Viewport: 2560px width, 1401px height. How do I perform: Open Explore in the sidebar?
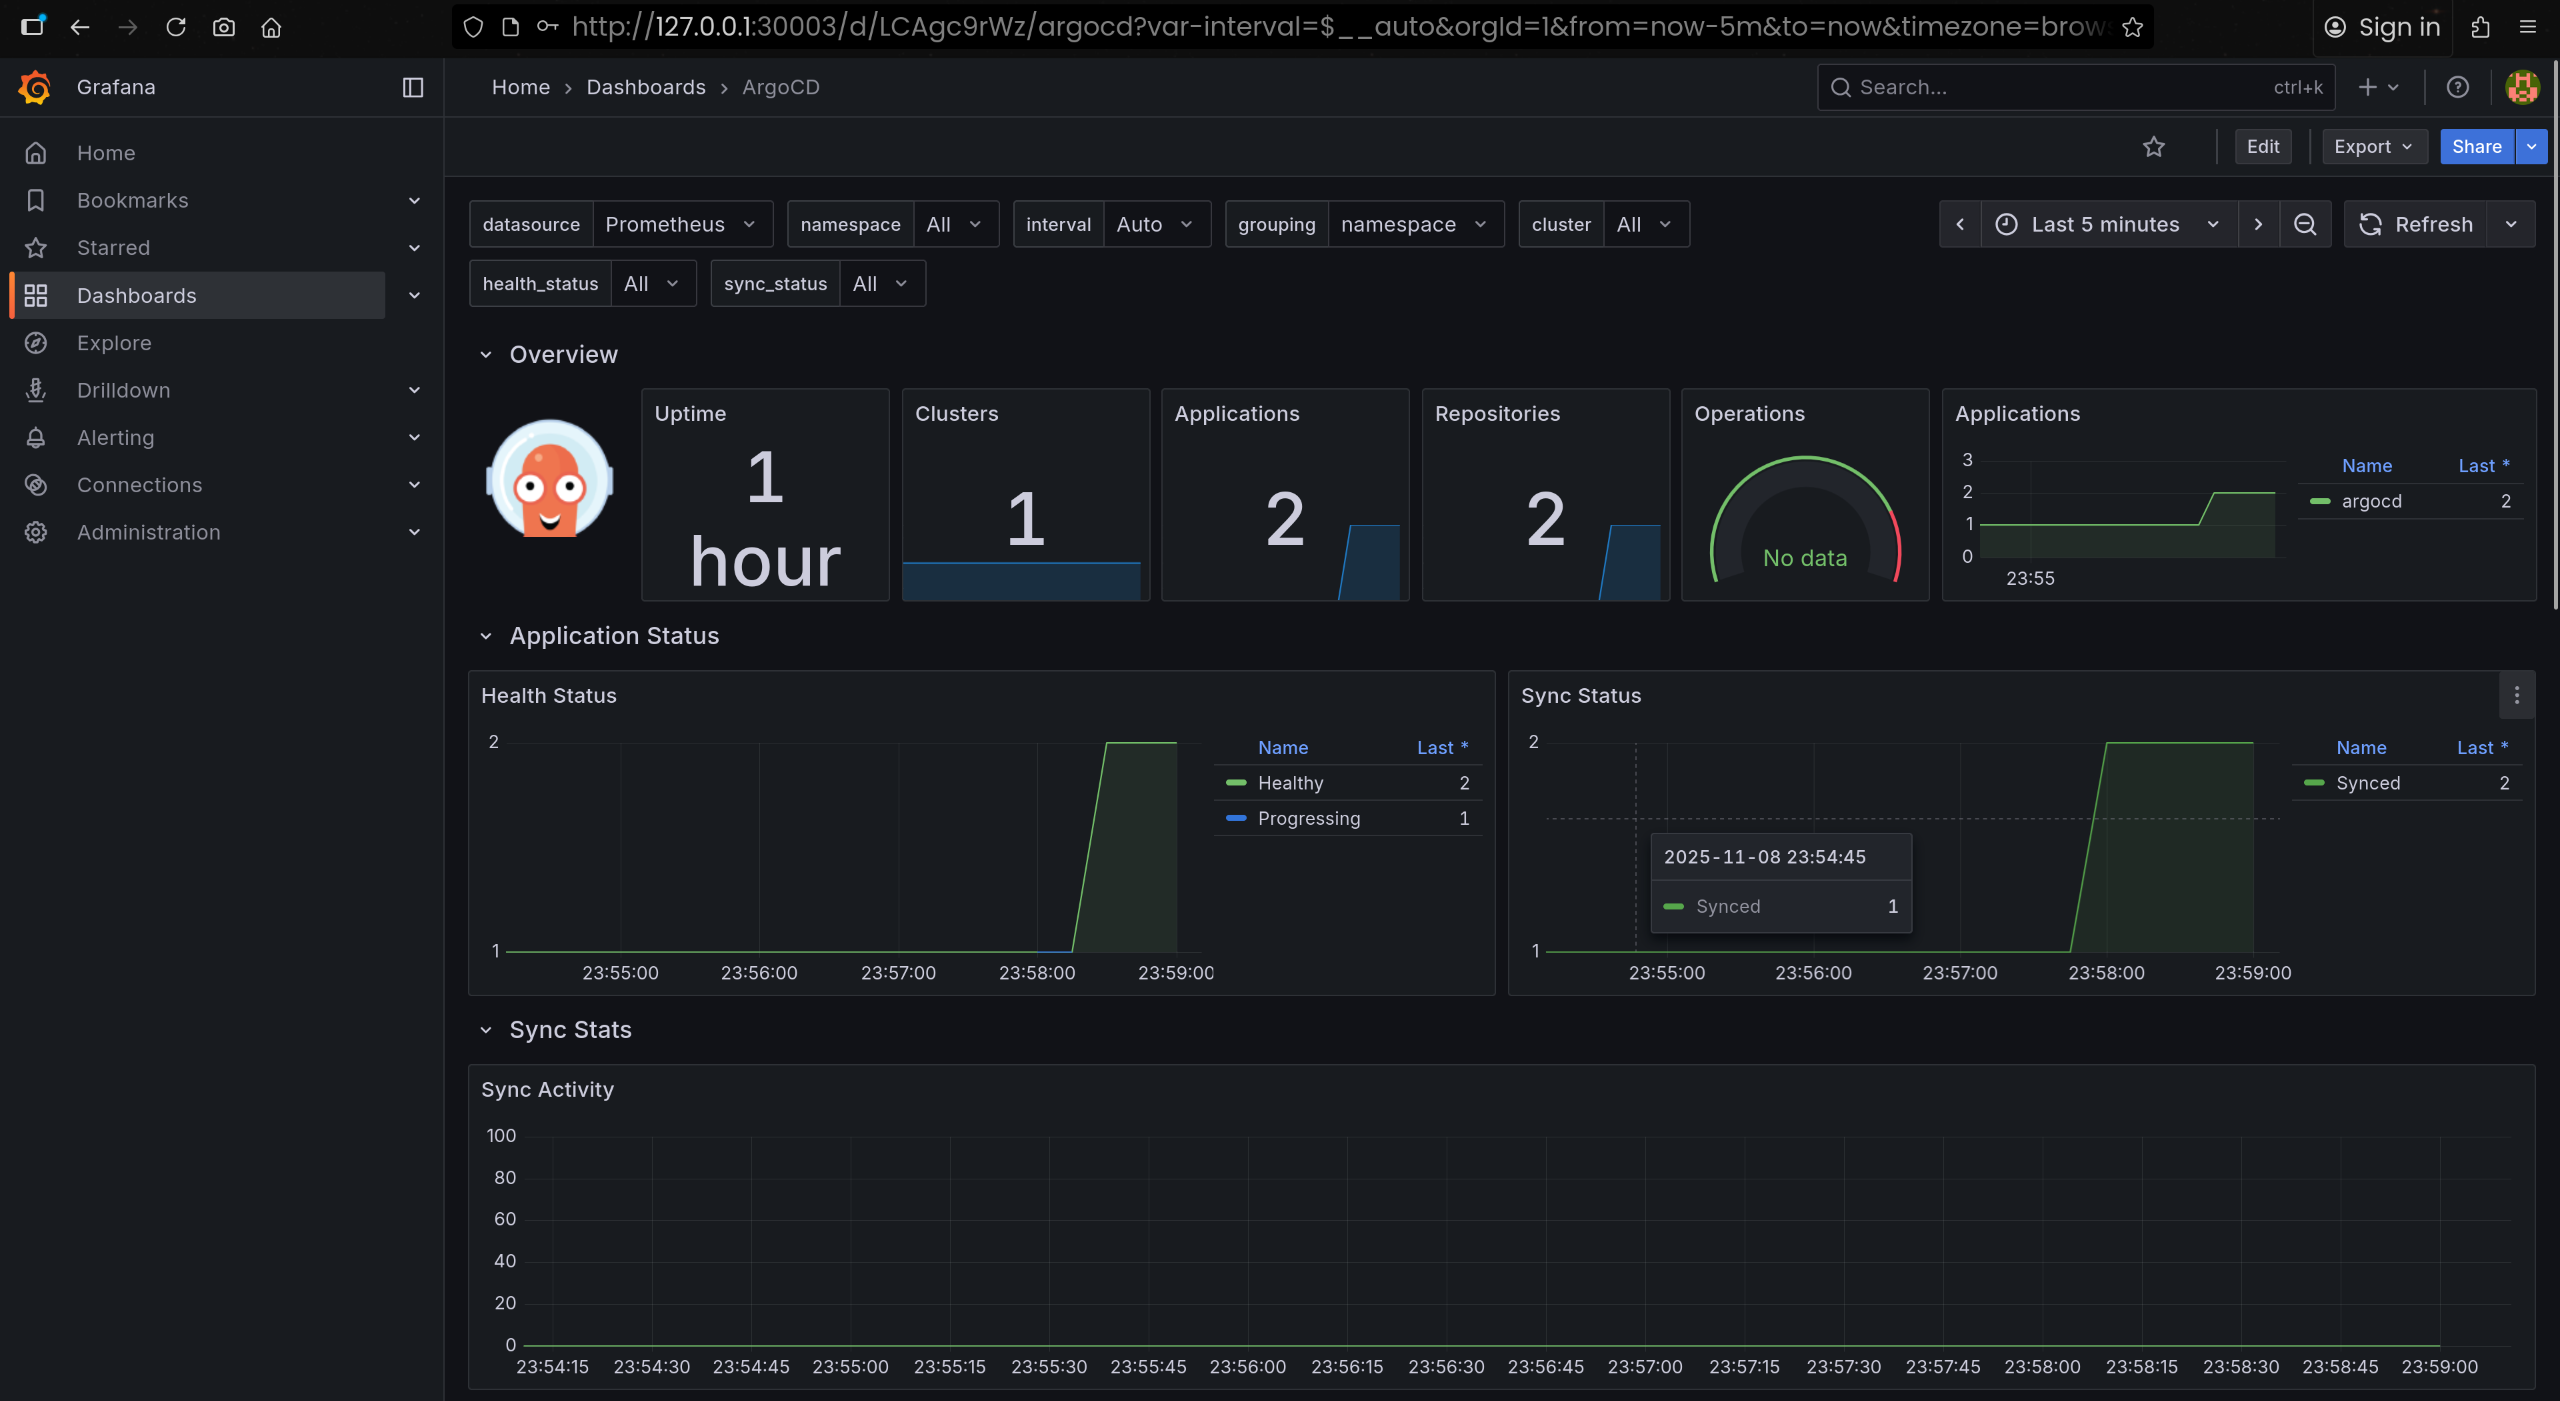pyautogui.click(x=114, y=343)
